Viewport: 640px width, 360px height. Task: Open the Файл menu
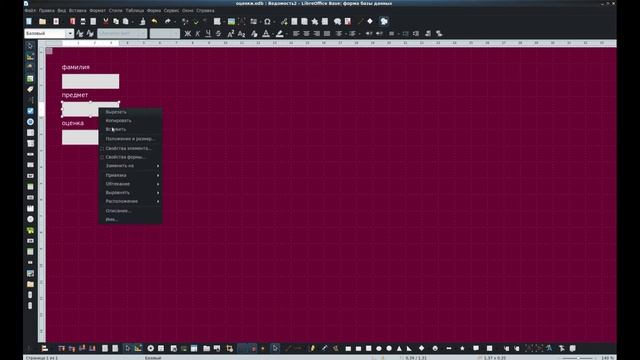click(30, 11)
